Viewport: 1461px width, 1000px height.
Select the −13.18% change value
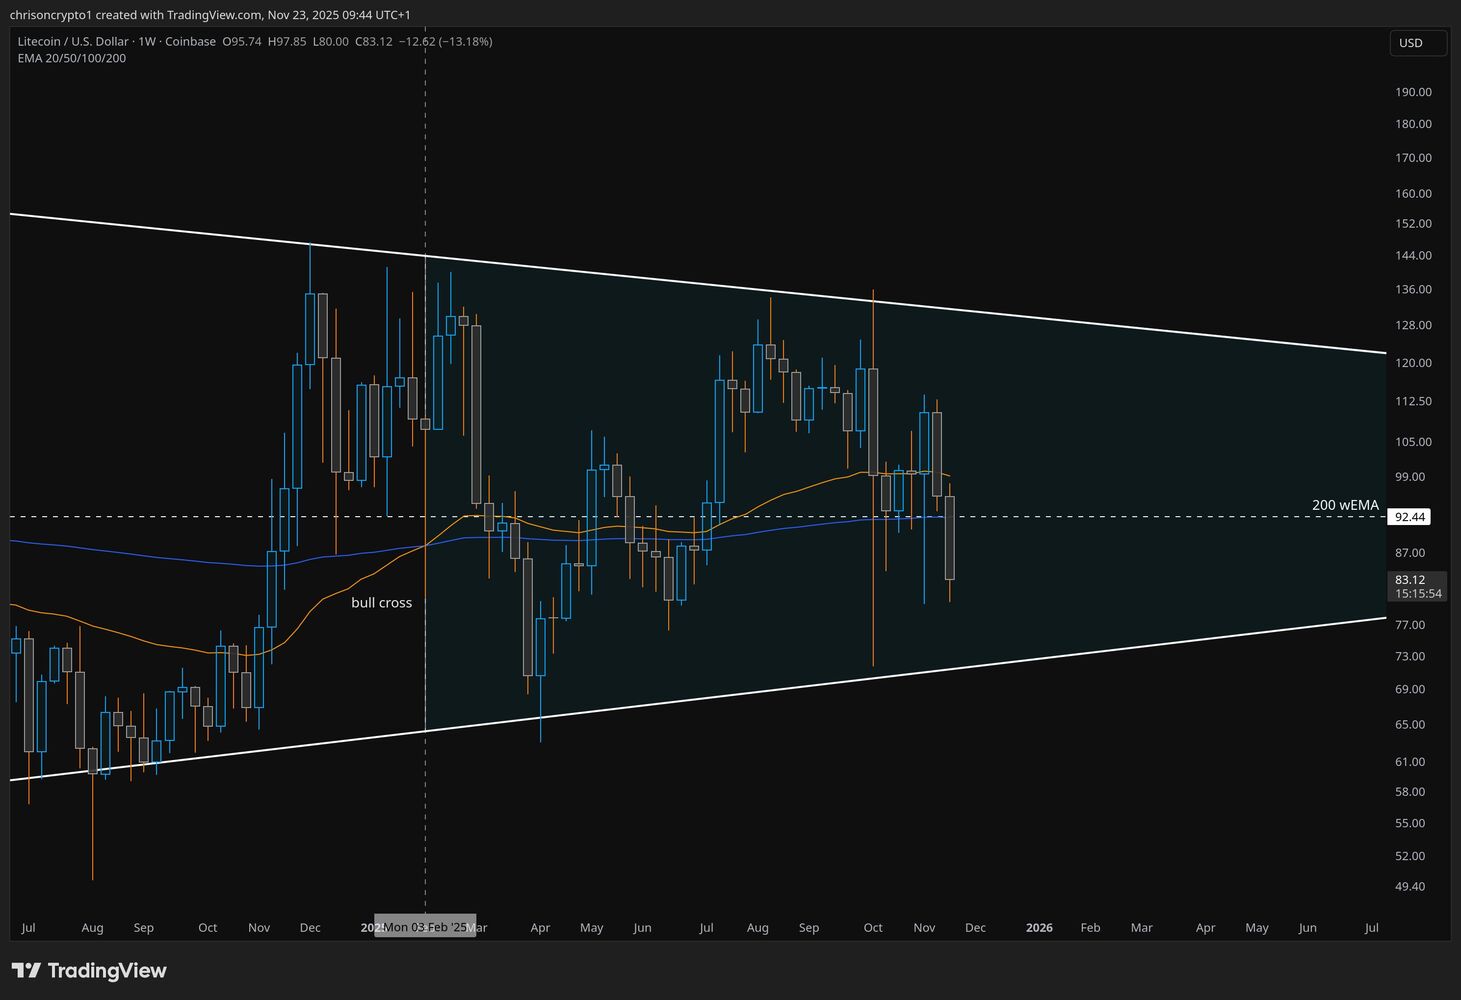[x=465, y=42]
